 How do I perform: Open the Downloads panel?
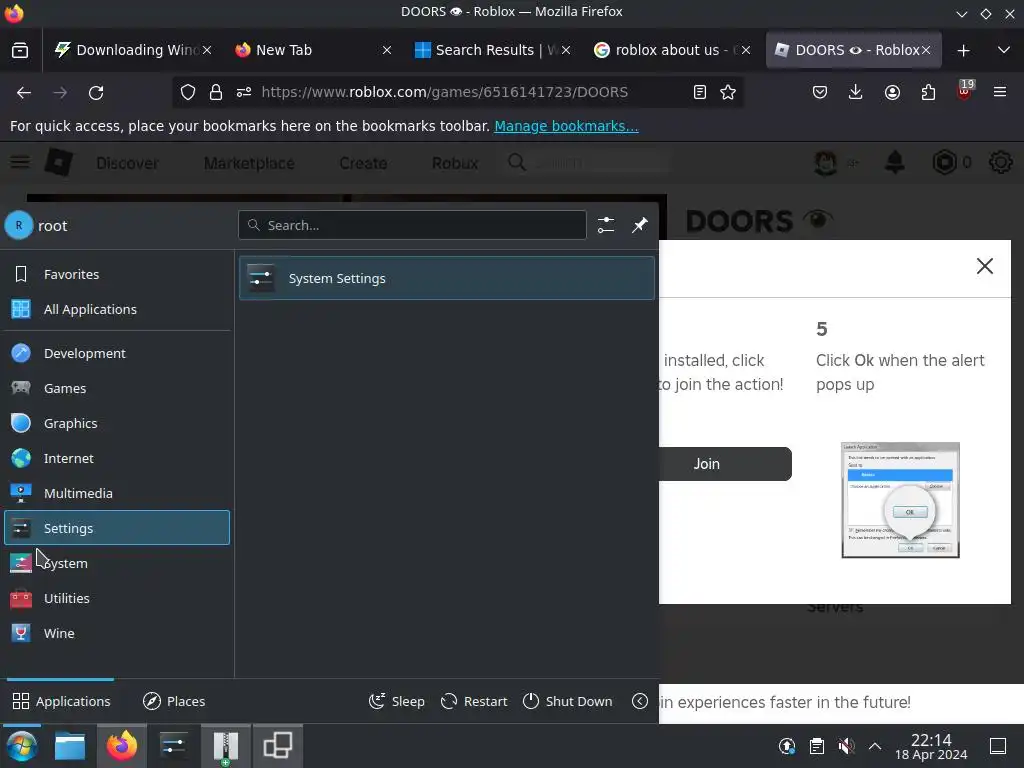click(856, 93)
